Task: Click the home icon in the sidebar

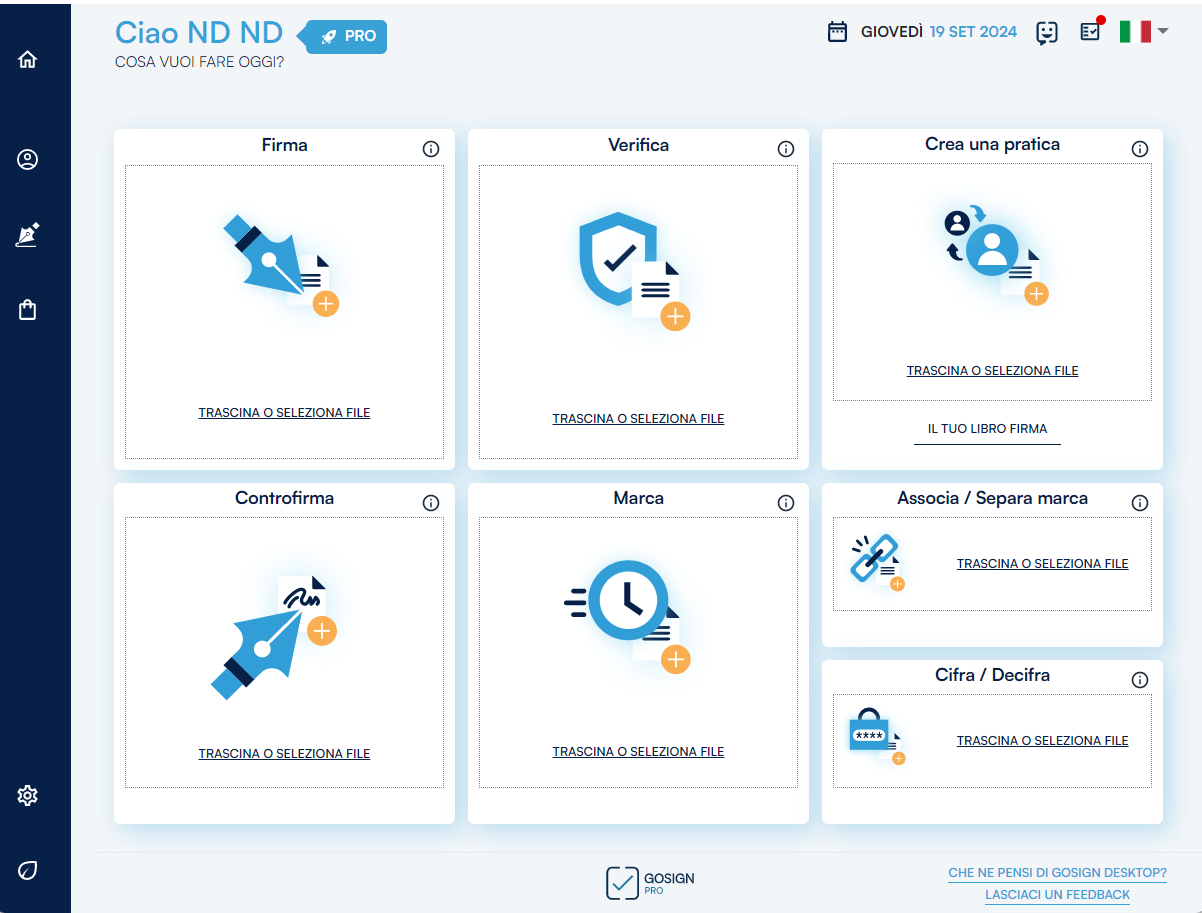Action: pyautogui.click(x=28, y=59)
